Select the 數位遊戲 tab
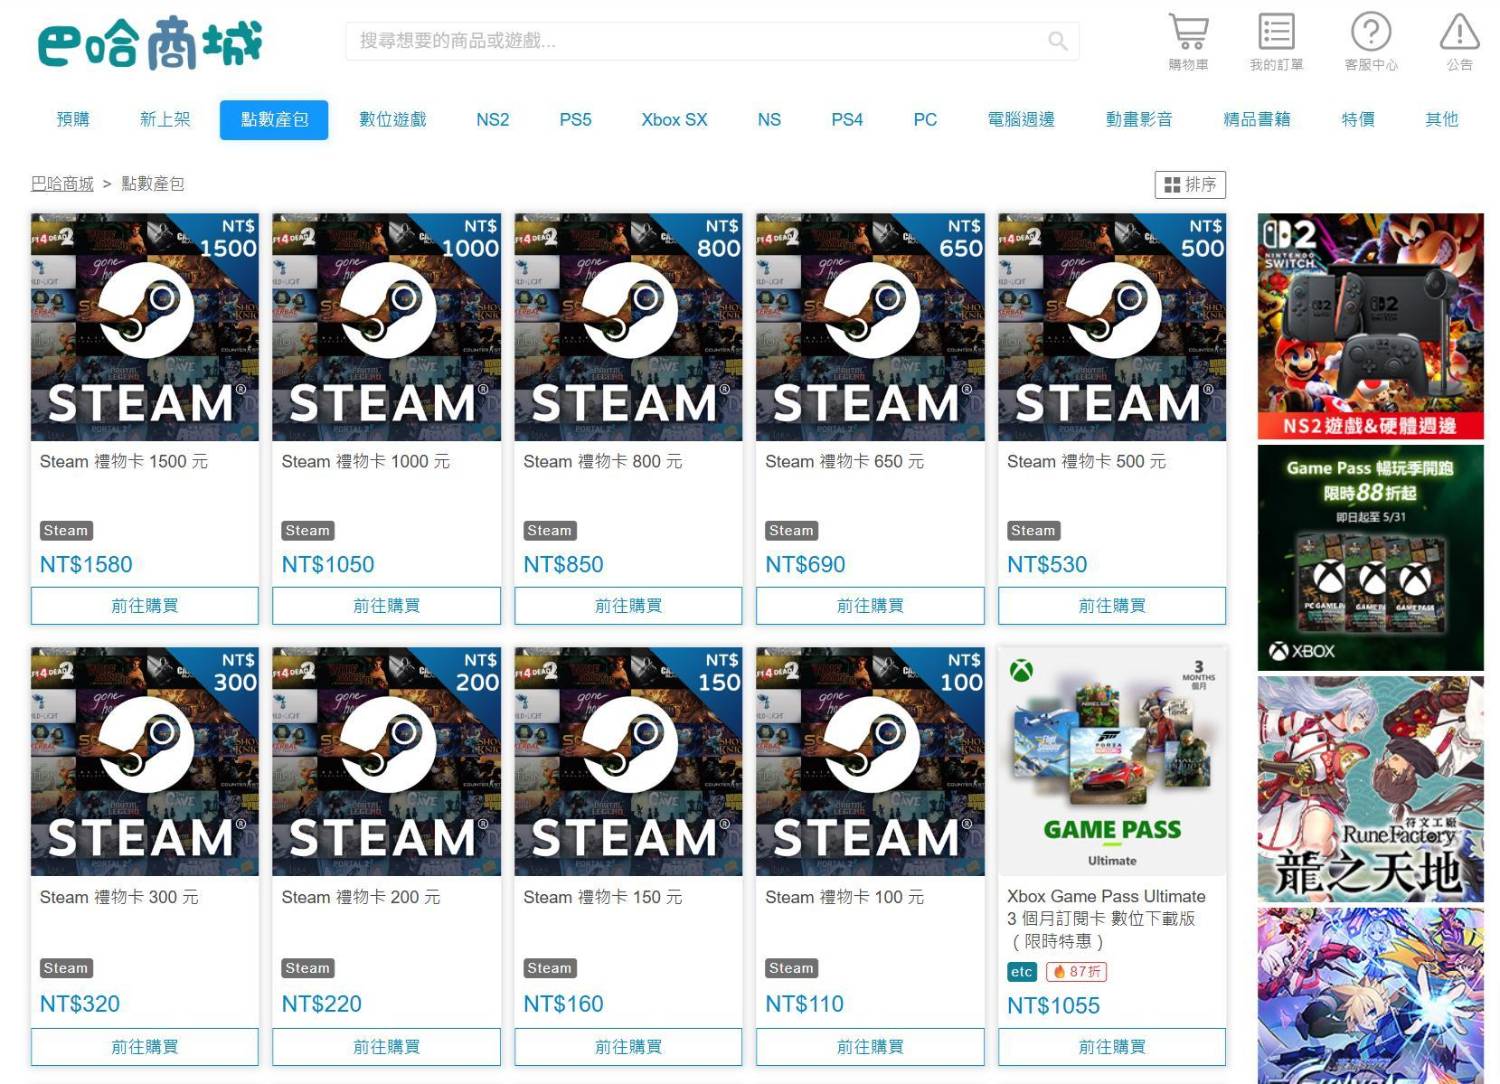This screenshot has width=1500, height=1084. coord(393,120)
